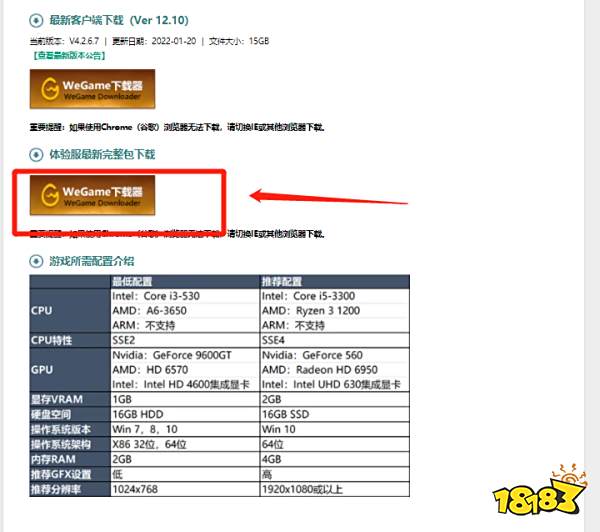Click the 当前版本 V4.2.6.7 text
Screen dimensions: 600x532
point(64,41)
